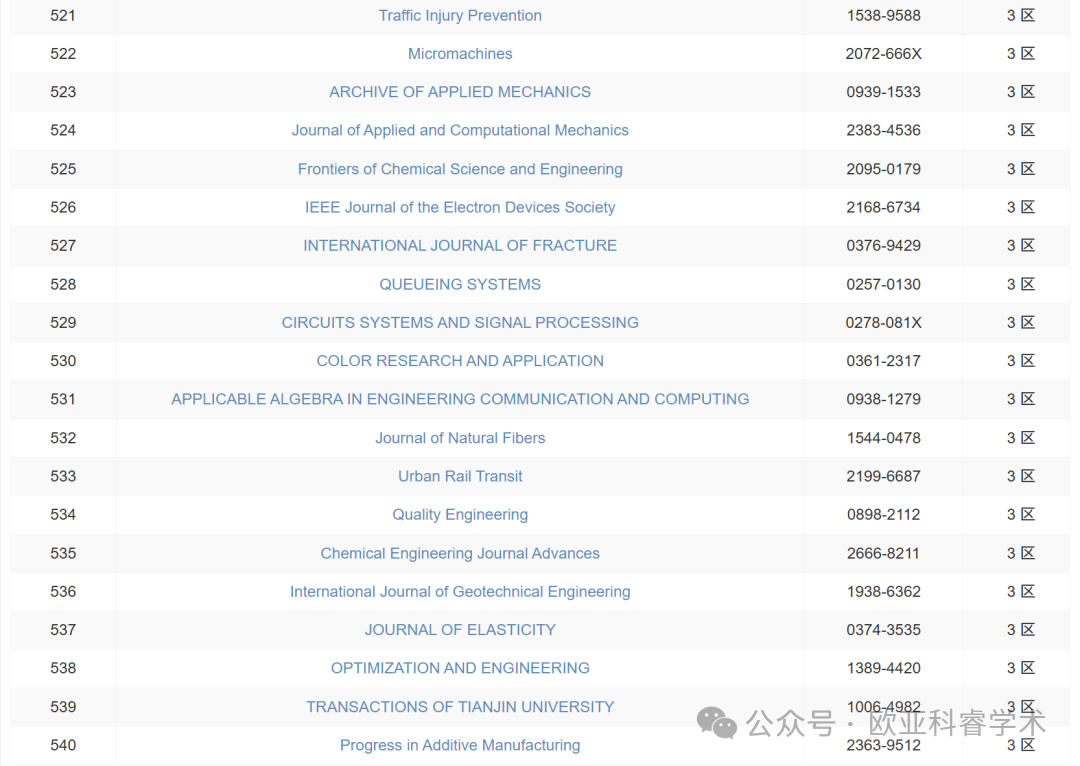The image size is (1080, 766).
Task: Open Progress in Additive Manufacturing link
Action: 460,745
